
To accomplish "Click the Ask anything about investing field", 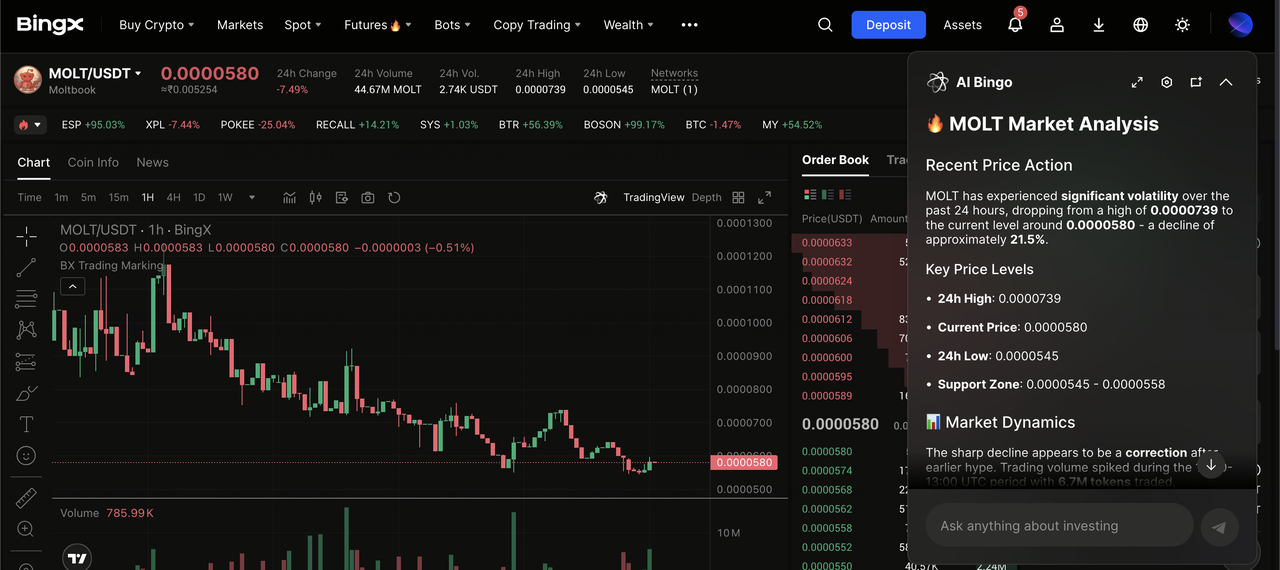I will coord(1059,526).
